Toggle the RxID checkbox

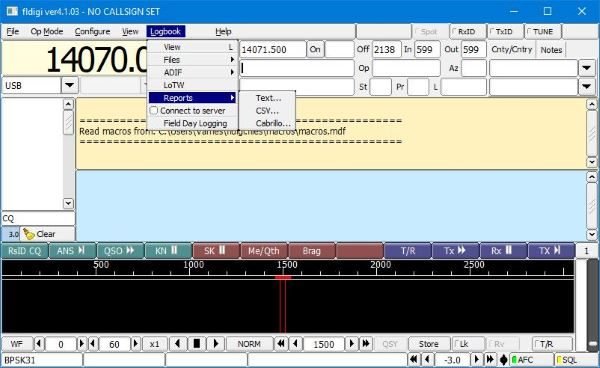click(x=468, y=31)
